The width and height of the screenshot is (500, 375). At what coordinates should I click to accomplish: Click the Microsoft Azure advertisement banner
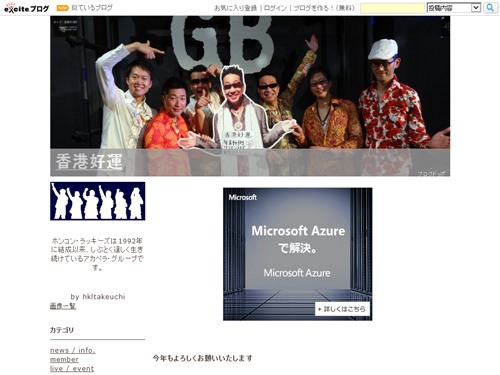[x=298, y=254]
